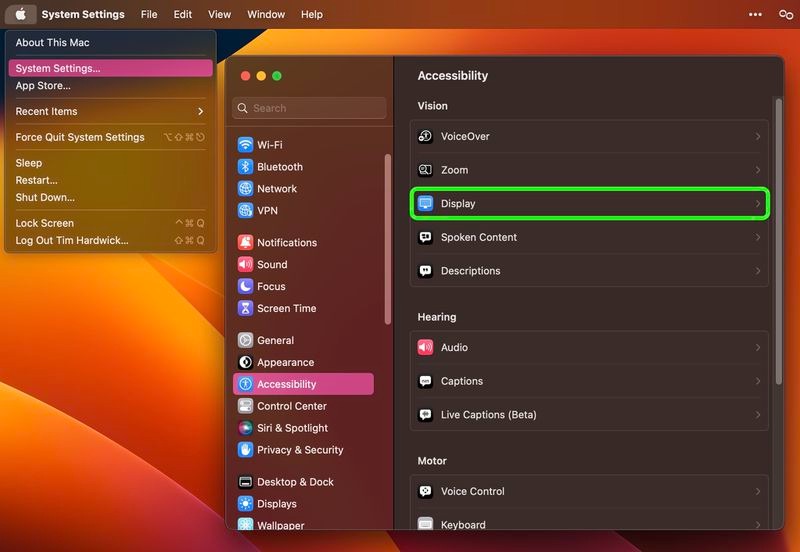Viewport: 800px width, 552px height.
Task: Click the Wi-Fi sidebar icon
Action: tap(245, 145)
